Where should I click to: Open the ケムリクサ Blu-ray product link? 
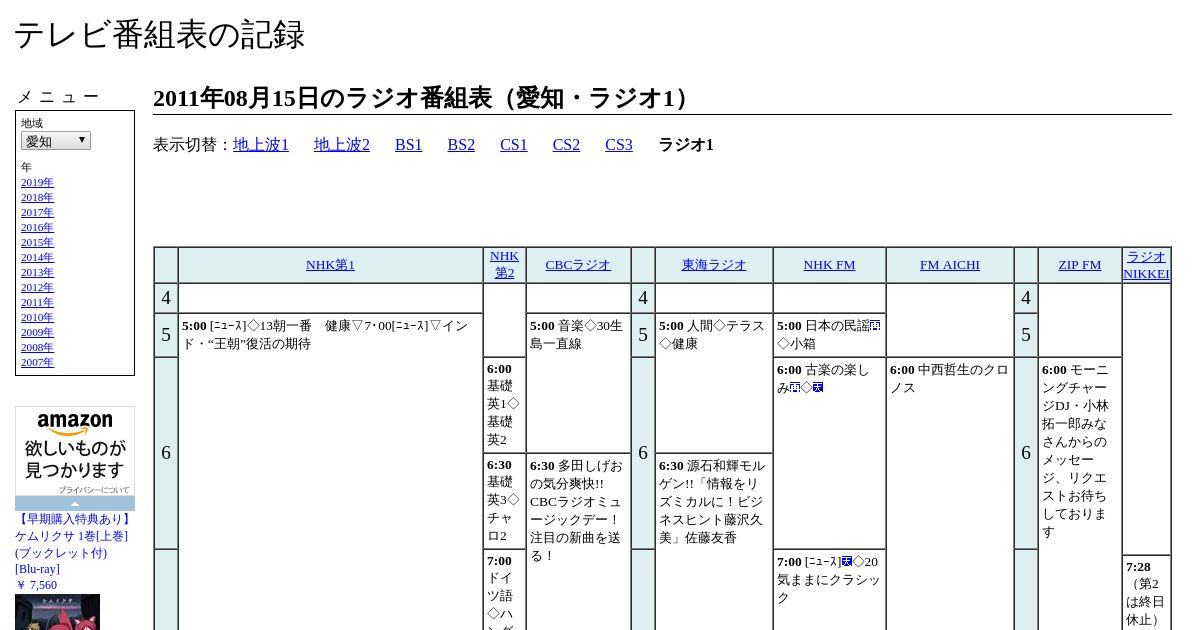point(74,544)
